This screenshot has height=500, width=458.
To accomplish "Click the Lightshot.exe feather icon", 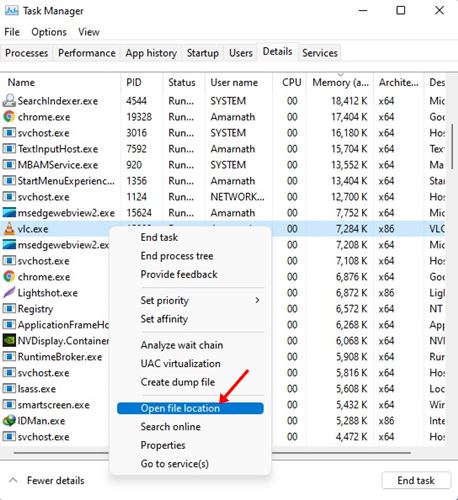I will [9, 293].
